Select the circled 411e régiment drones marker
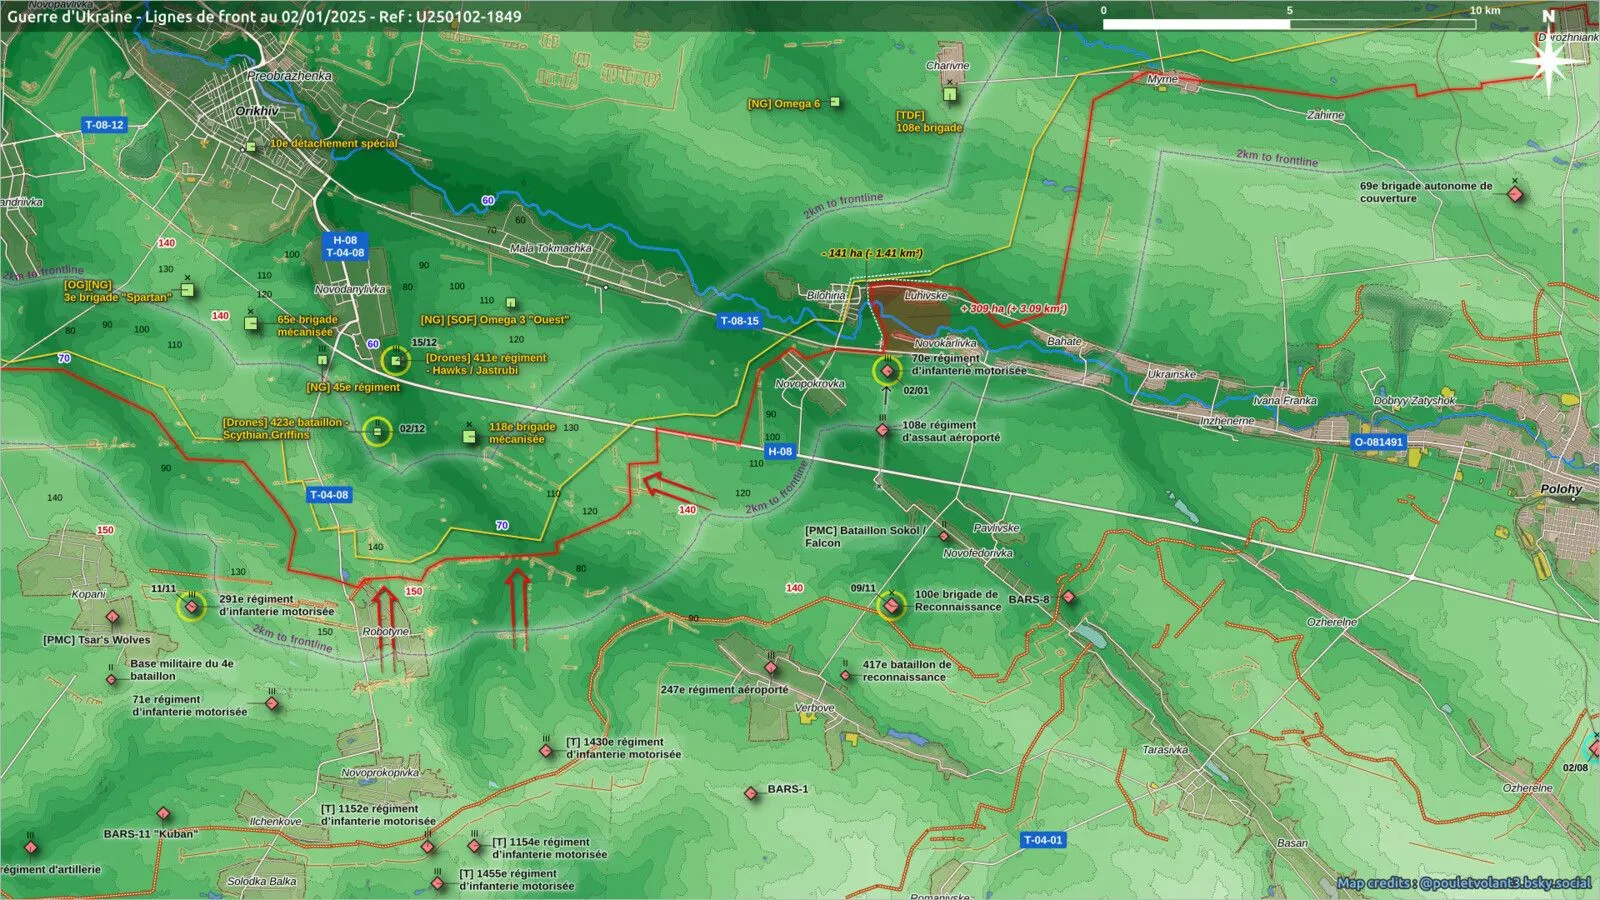The width and height of the screenshot is (1600, 900). point(396,361)
